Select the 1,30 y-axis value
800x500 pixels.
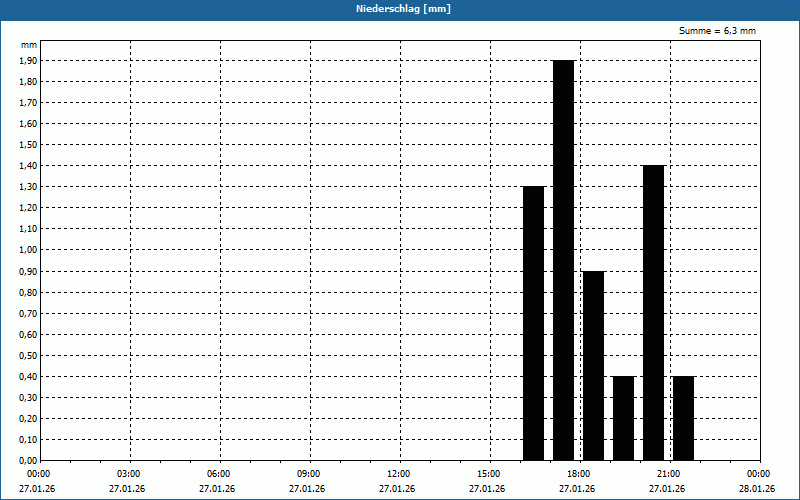pyautogui.click(x=28, y=187)
